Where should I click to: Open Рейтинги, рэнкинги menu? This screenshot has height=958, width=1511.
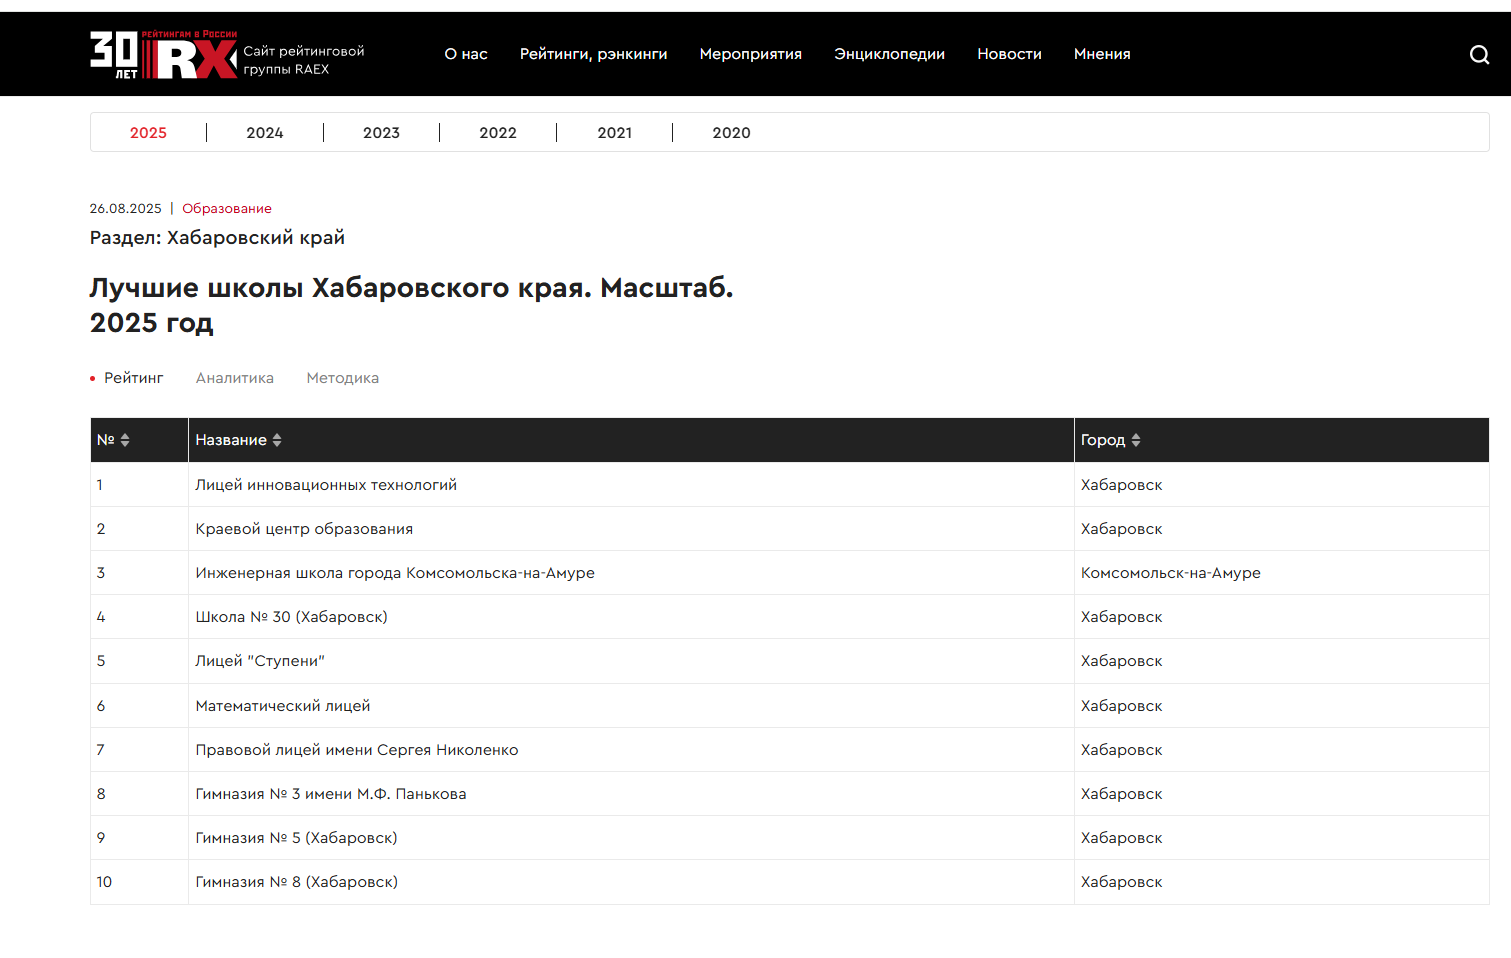[x=593, y=54]
